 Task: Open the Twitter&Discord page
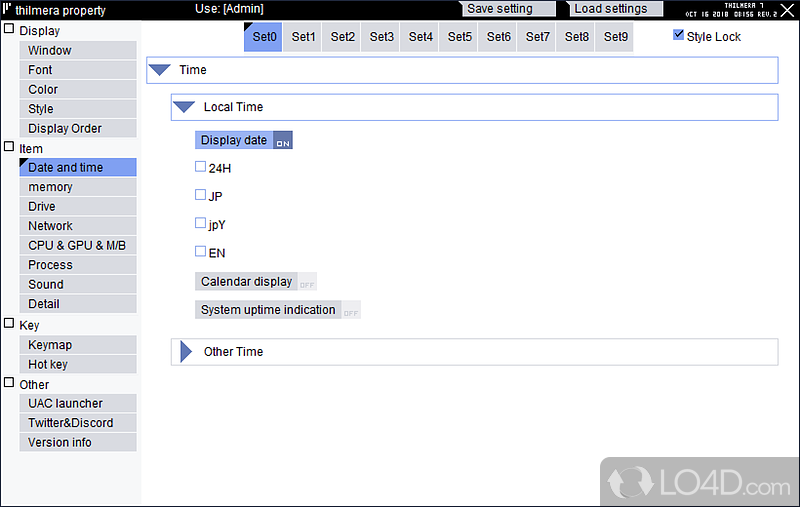coord(78,423)
